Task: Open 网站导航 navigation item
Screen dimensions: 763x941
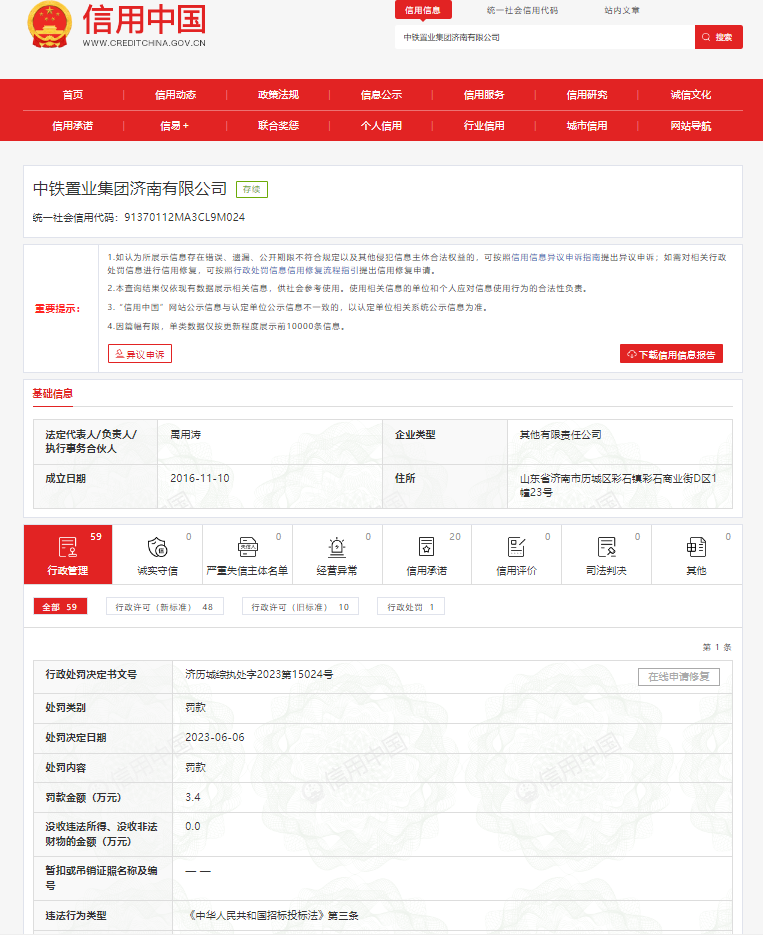Action: [x=690, y=126]
